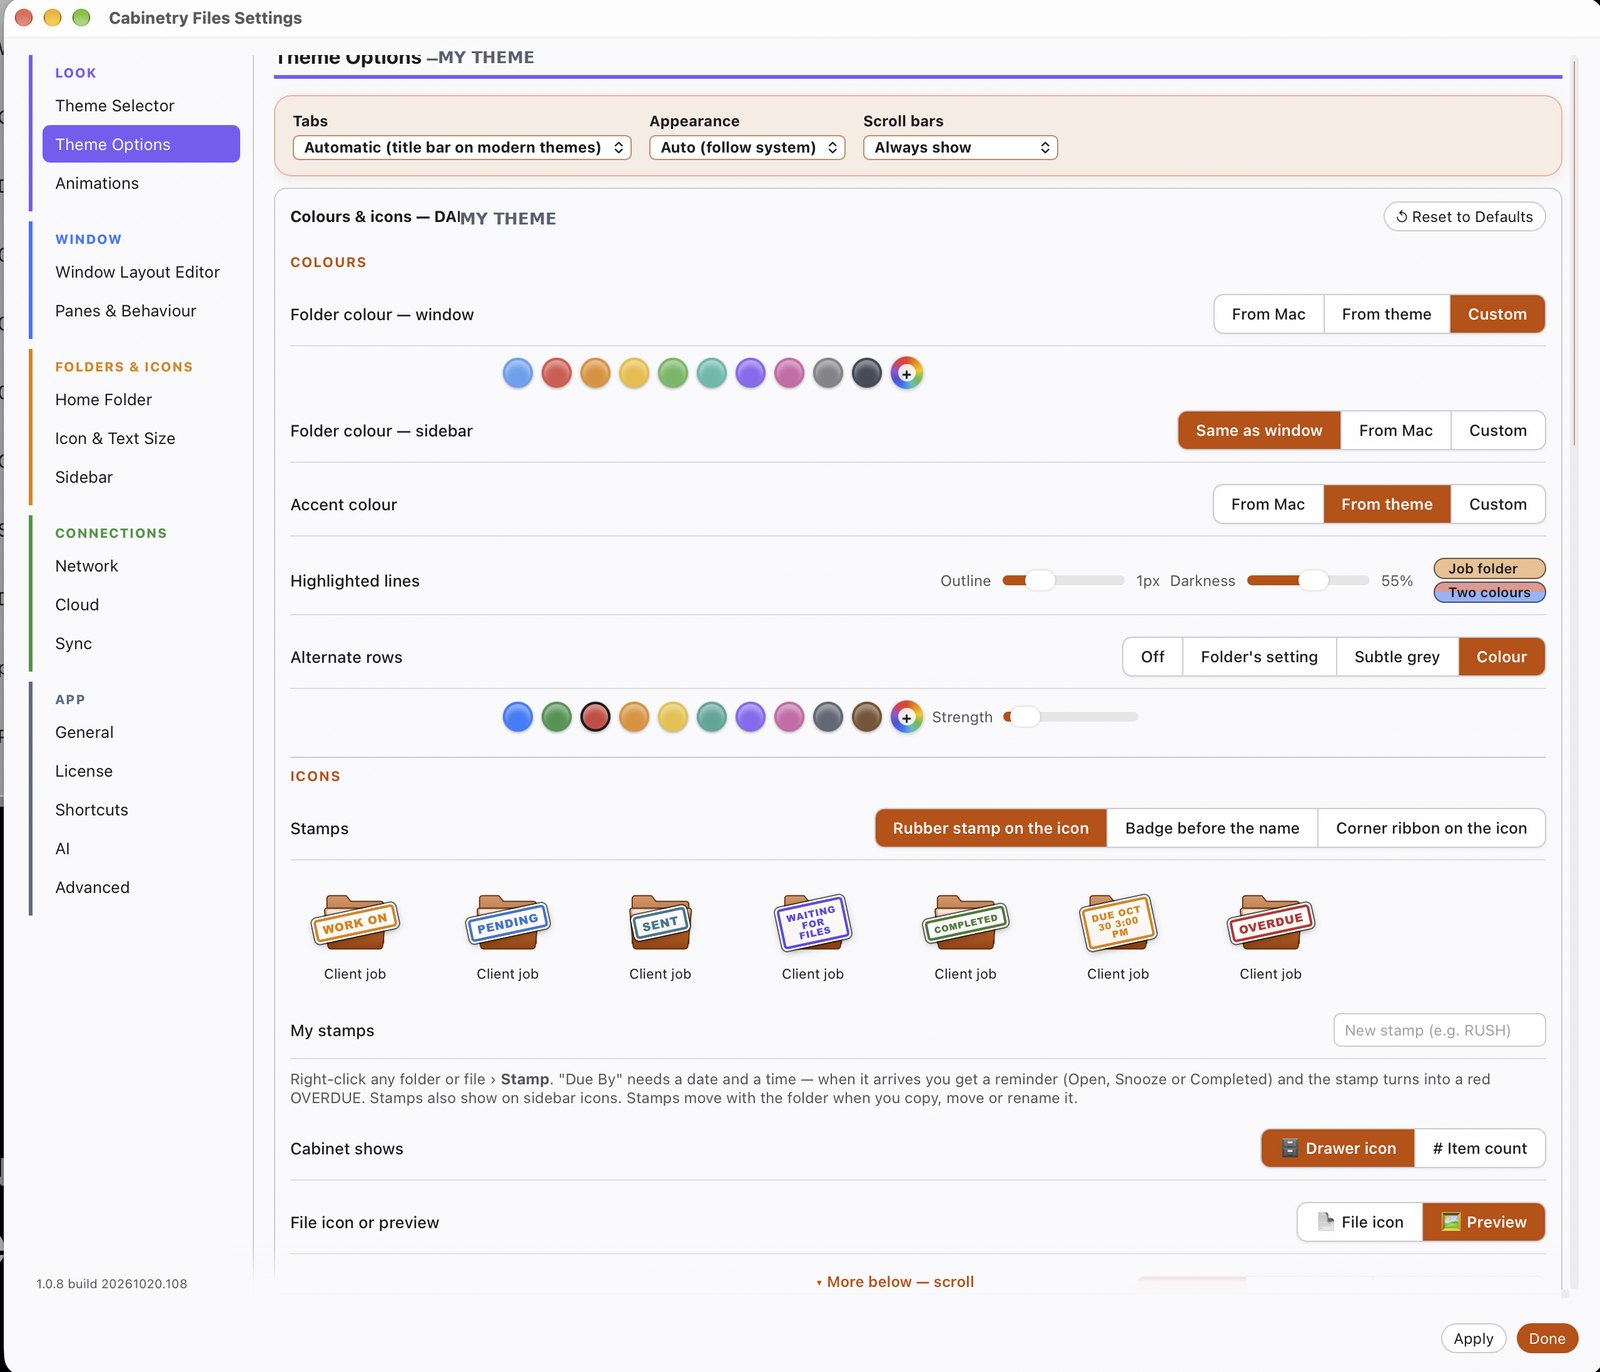Enable Preview for file icons
1600x1372 pixels.
pyautogui.click(x=1484, y=1222)
